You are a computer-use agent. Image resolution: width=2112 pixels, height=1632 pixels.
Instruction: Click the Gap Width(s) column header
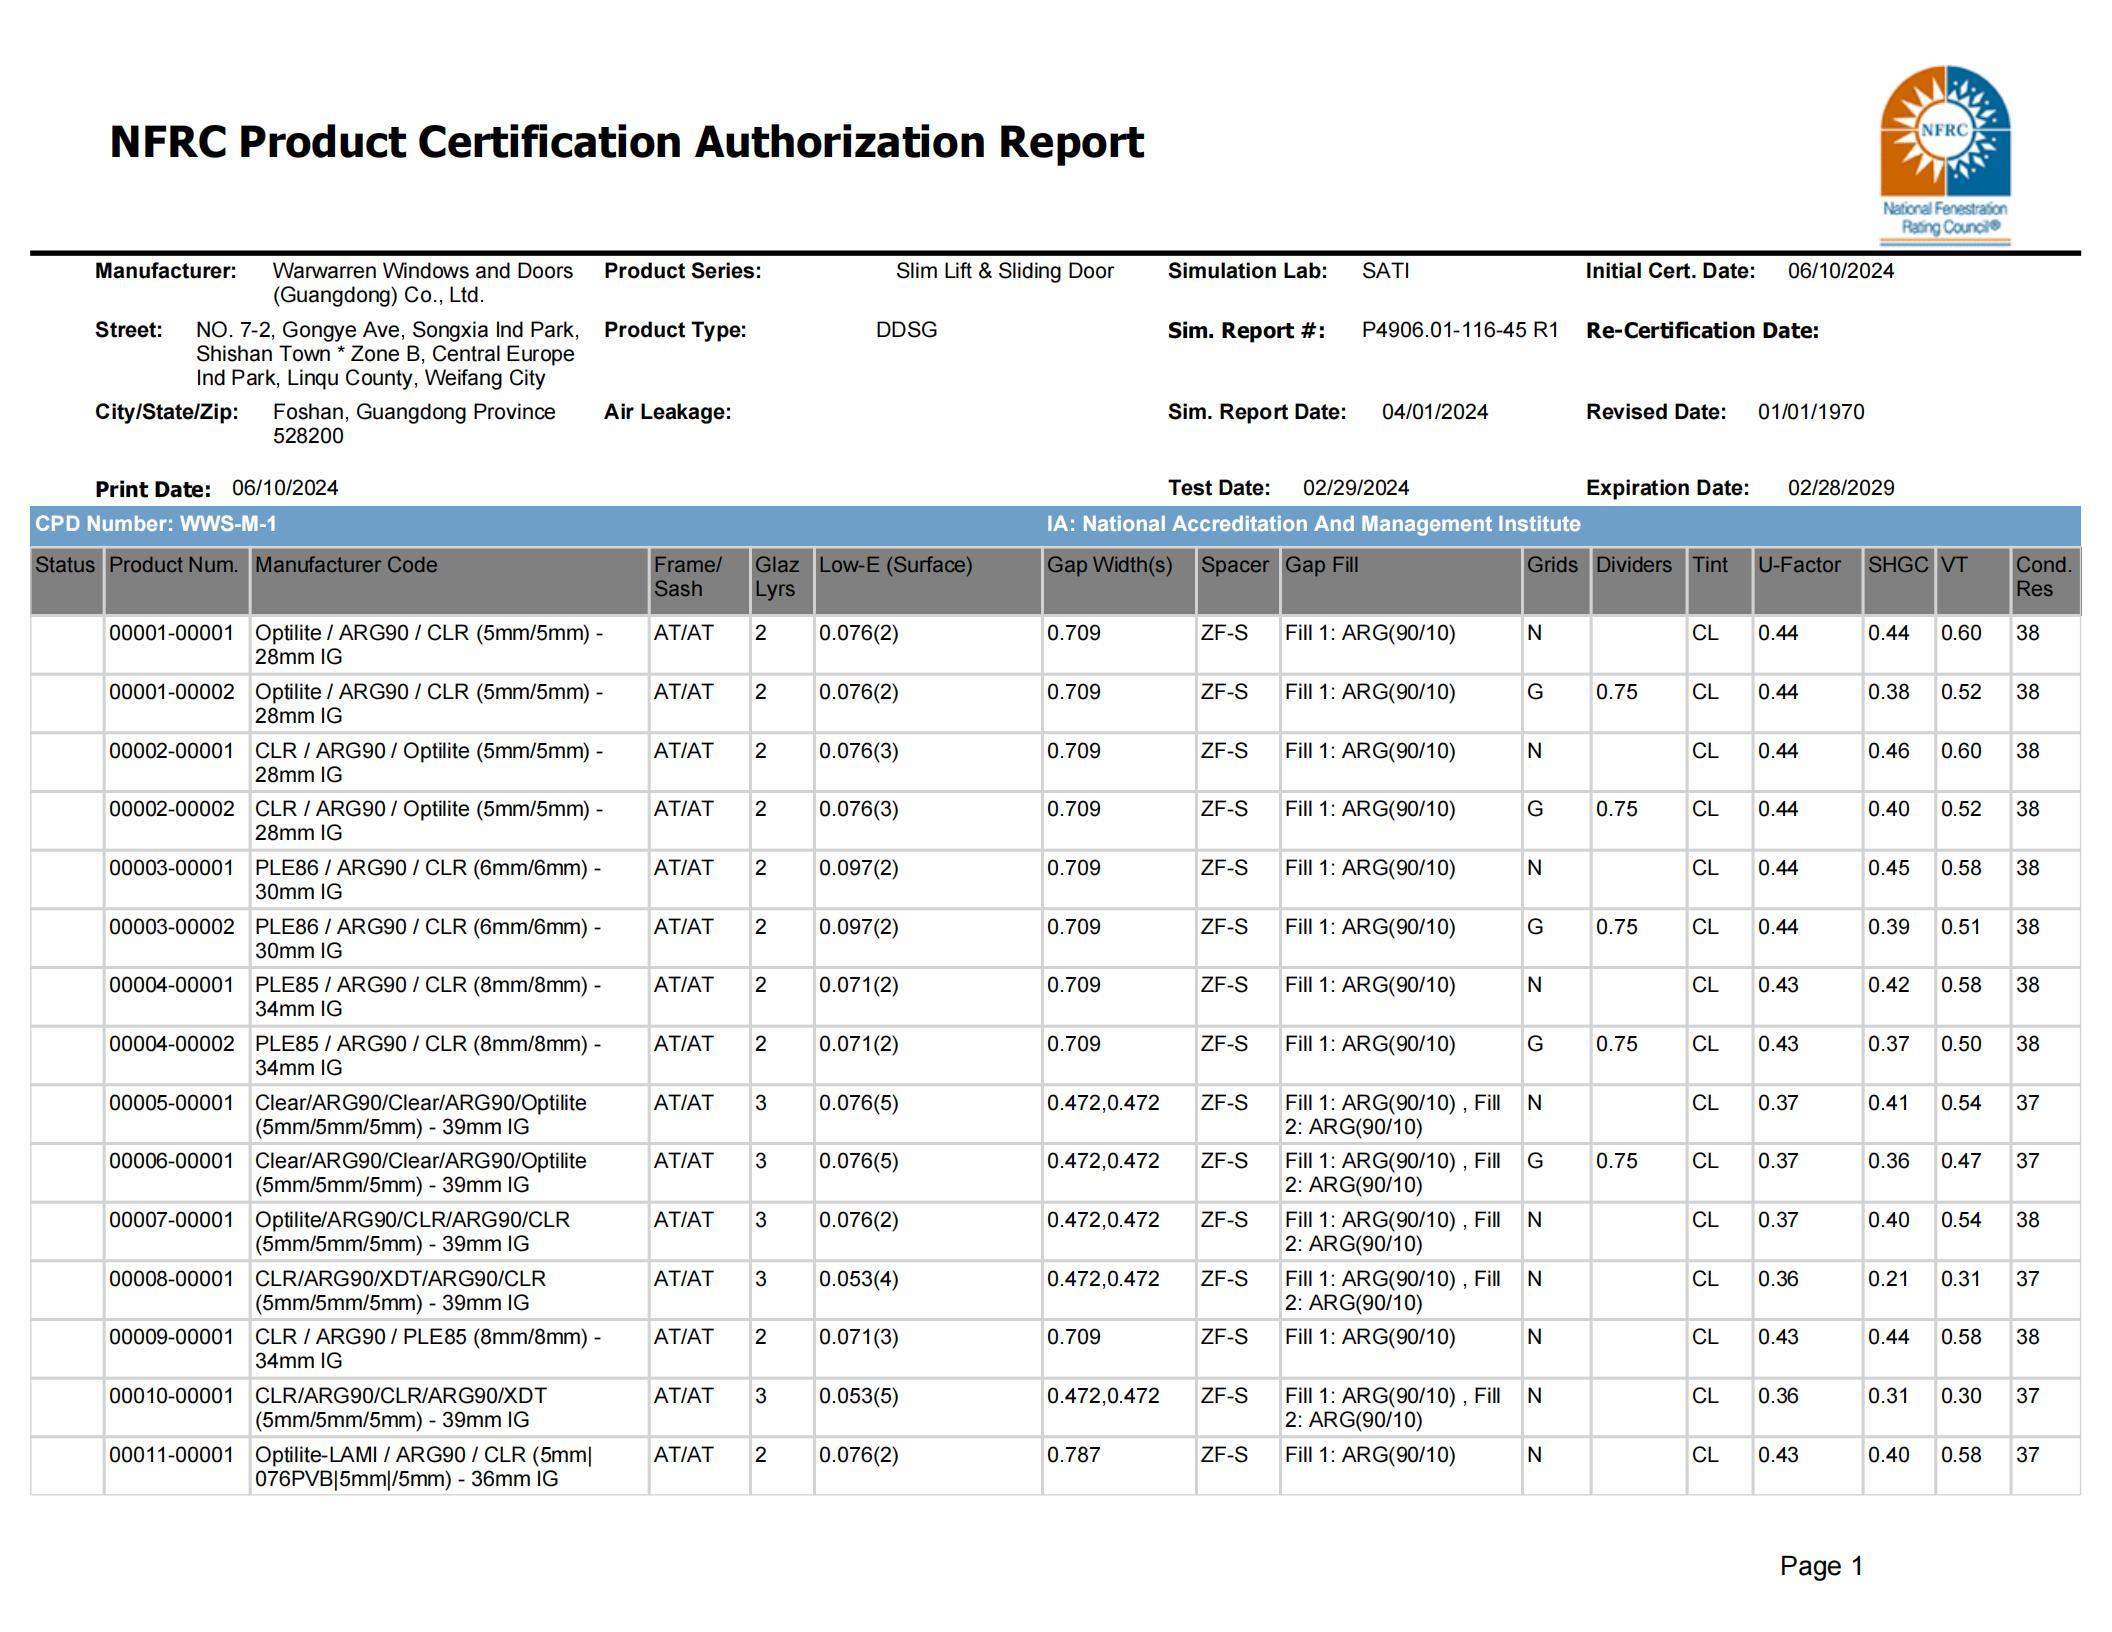click(1119, 580)
